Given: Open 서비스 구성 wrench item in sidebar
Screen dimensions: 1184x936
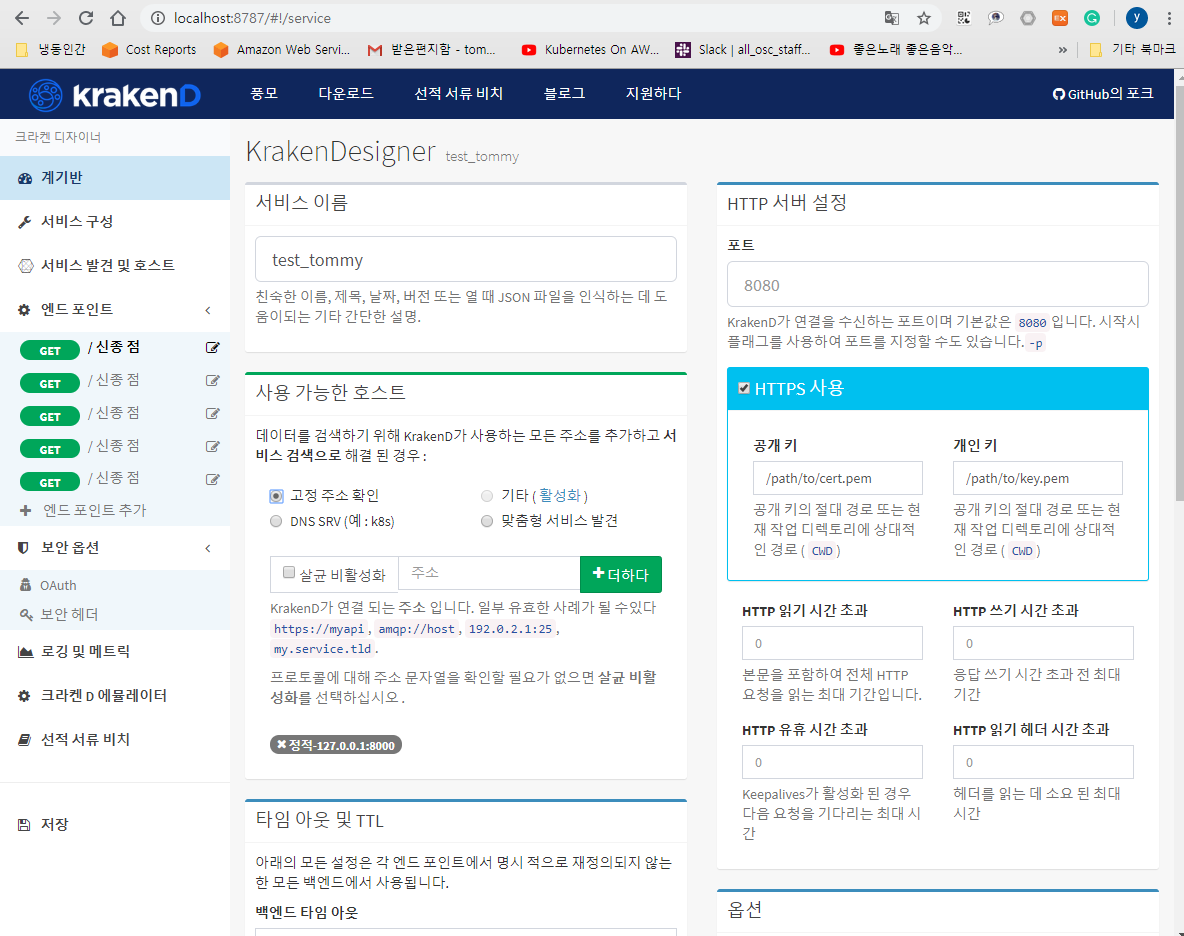Looking at the screenshot, I should [115, 222].
